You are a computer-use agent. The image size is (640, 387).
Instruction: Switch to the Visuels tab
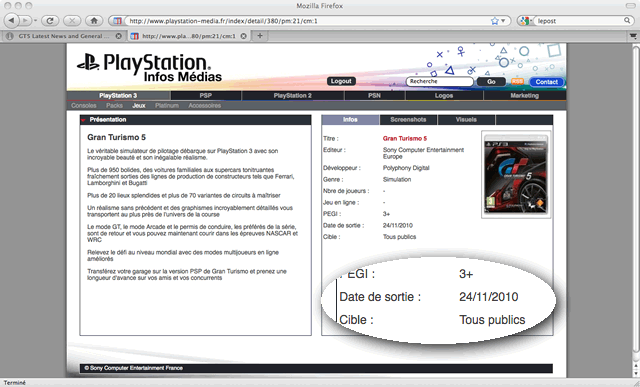pos(466,120)
